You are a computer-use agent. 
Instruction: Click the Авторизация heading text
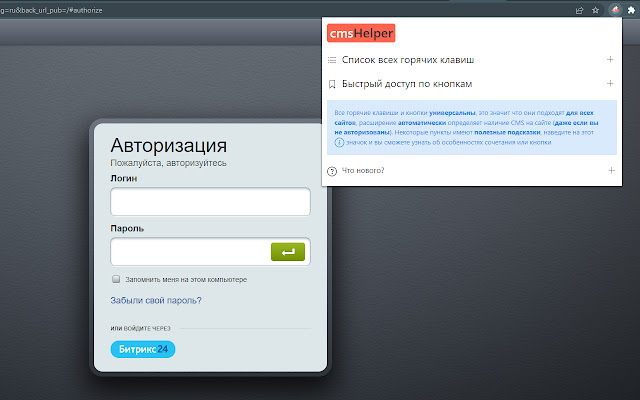169,145
